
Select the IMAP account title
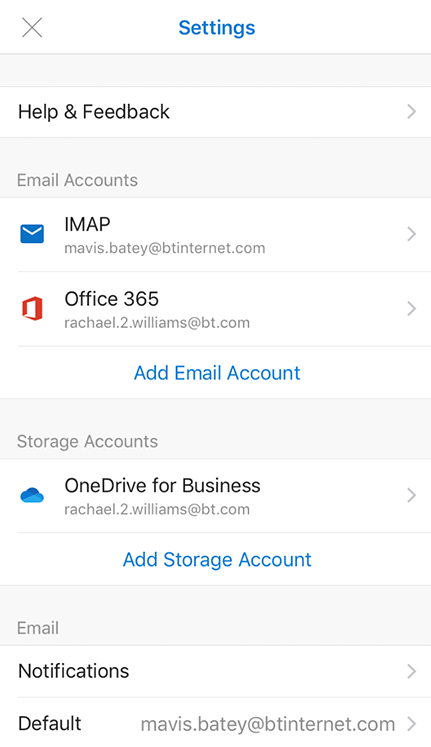(x=87, y=224)
